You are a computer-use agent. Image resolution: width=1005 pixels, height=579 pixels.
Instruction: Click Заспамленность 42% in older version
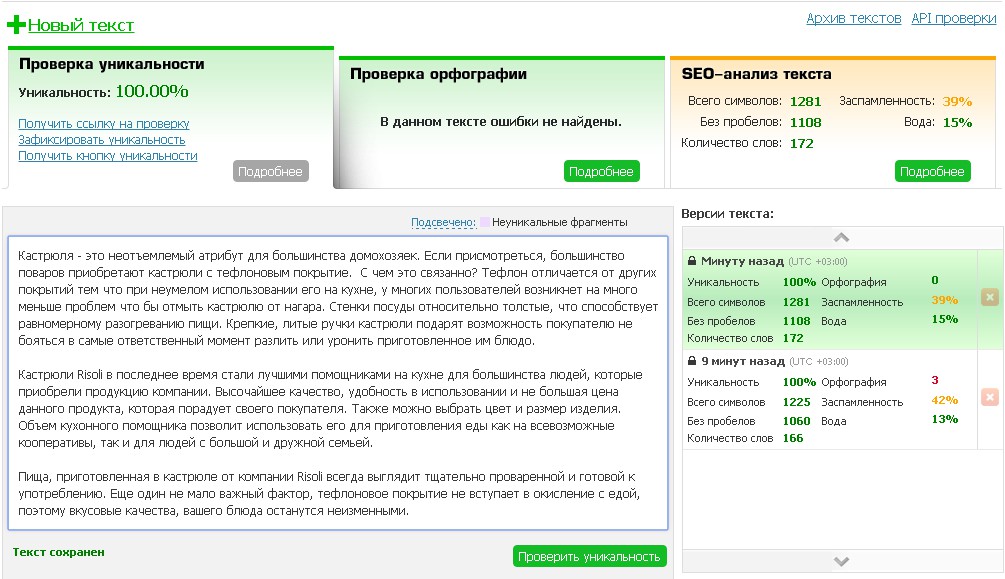[944, 400]
